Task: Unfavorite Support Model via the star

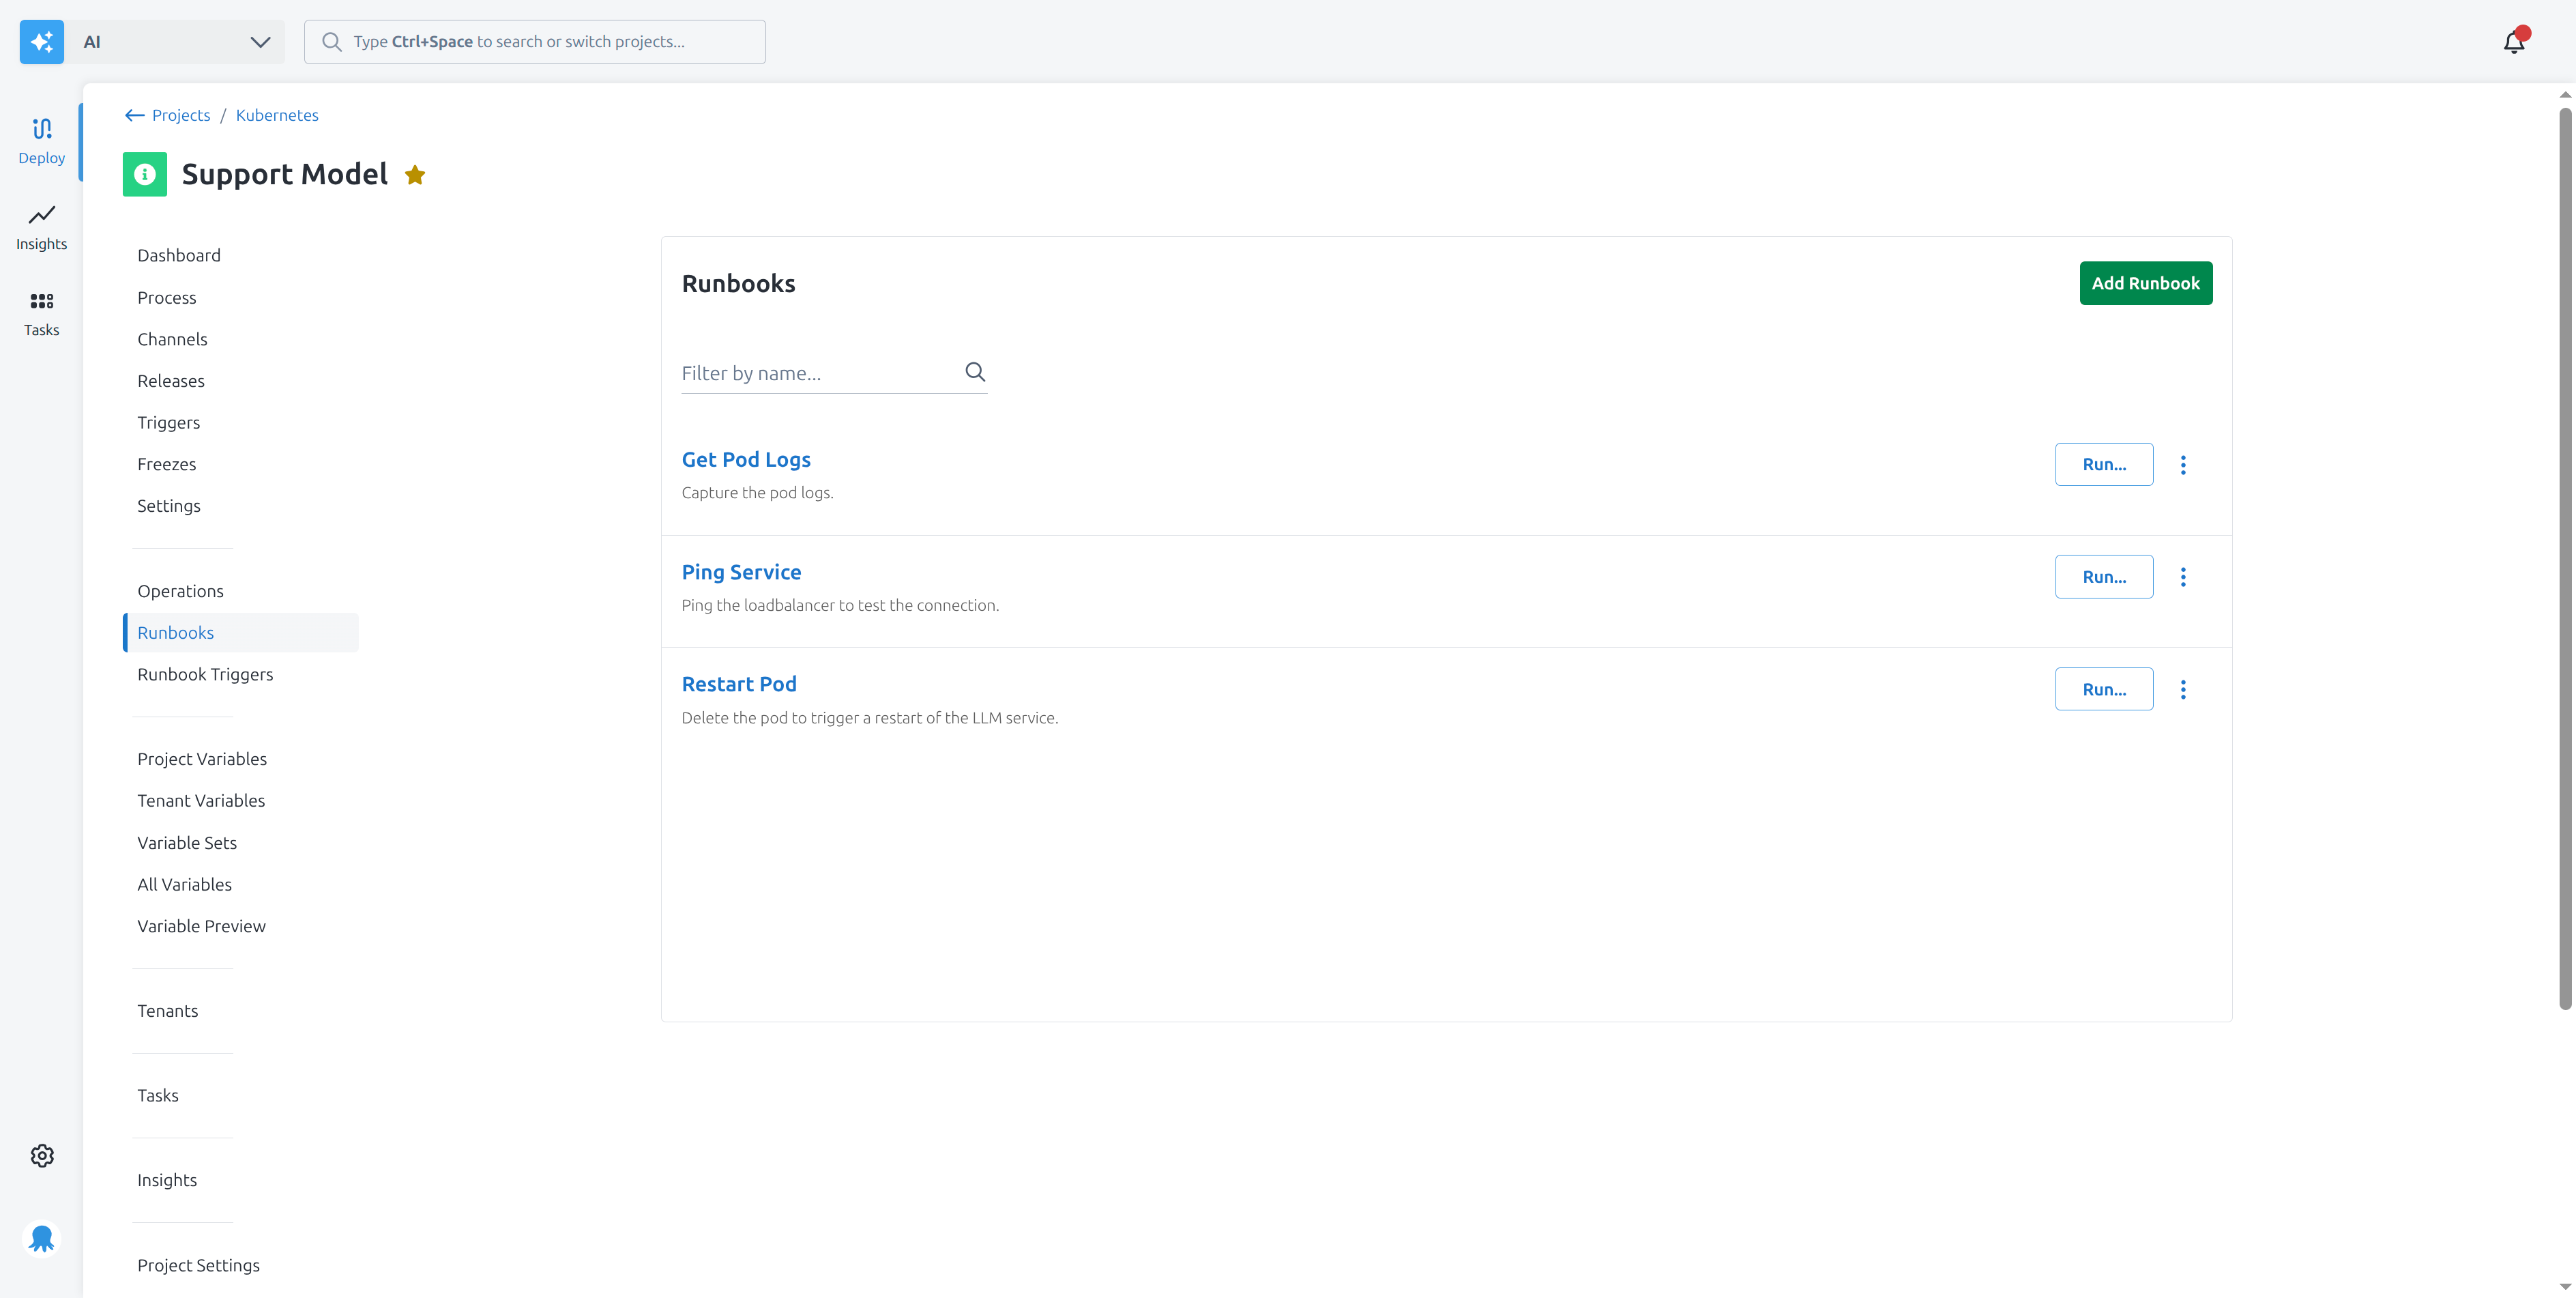Action: pos(415,174)
